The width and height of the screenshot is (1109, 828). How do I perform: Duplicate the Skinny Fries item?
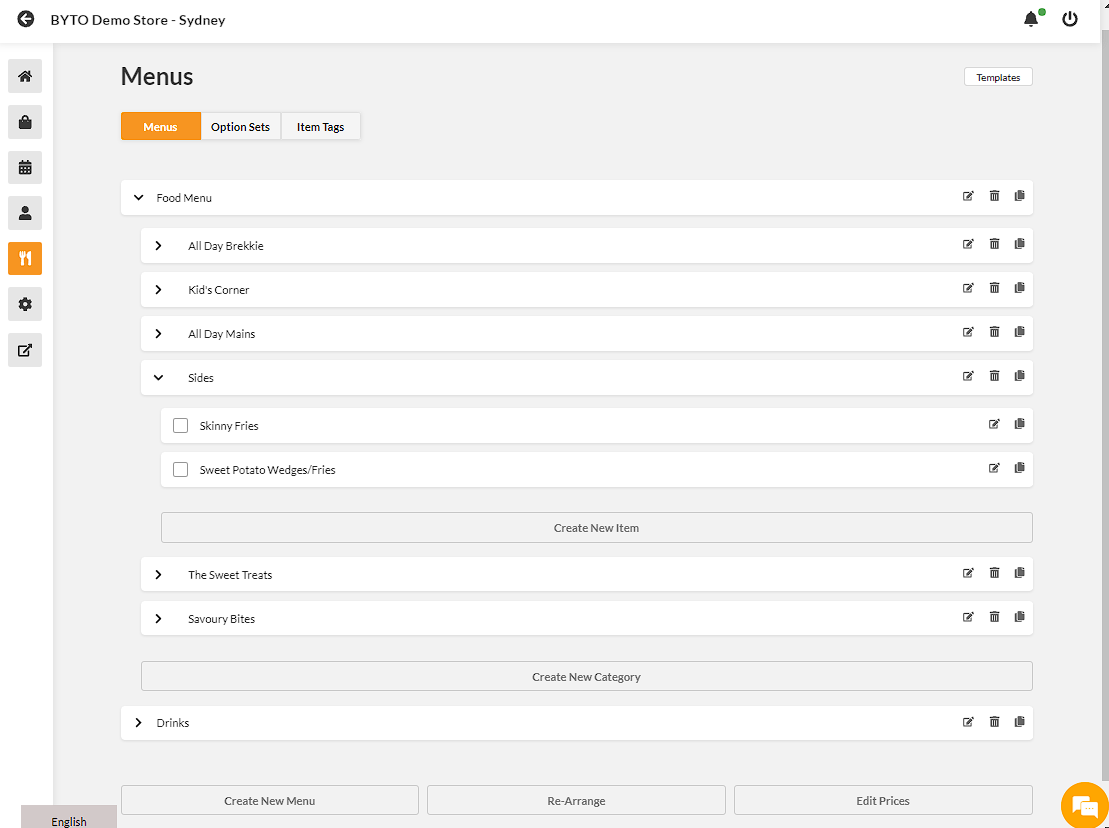[1019, 424]
